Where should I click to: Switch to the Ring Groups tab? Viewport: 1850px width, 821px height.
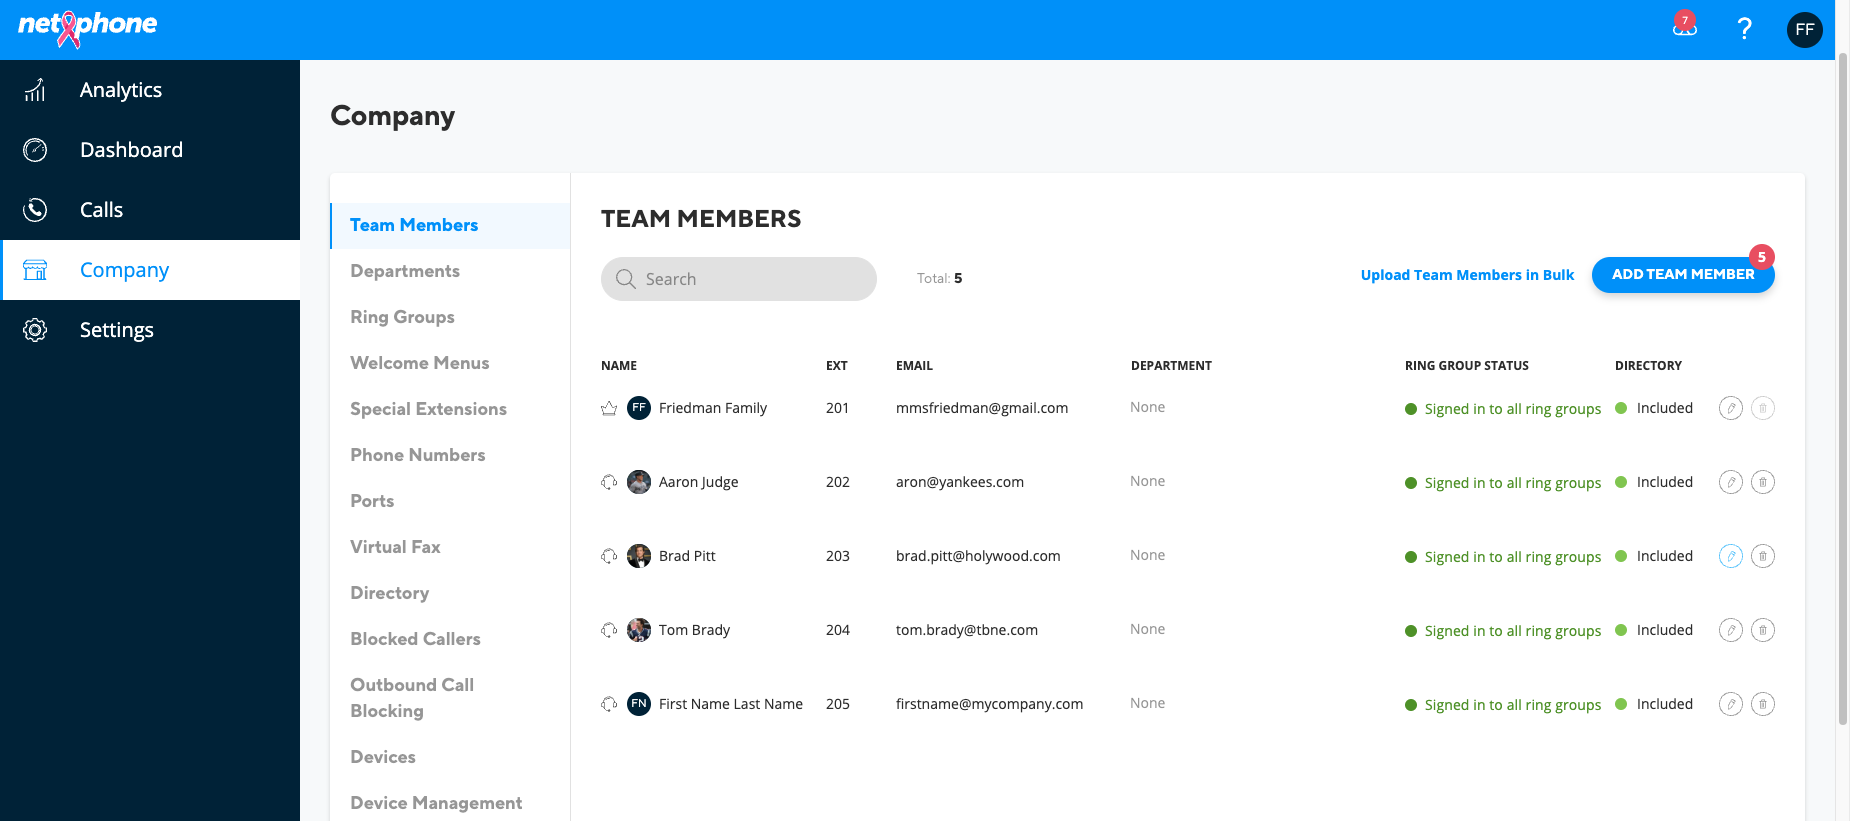pos(402,317)
